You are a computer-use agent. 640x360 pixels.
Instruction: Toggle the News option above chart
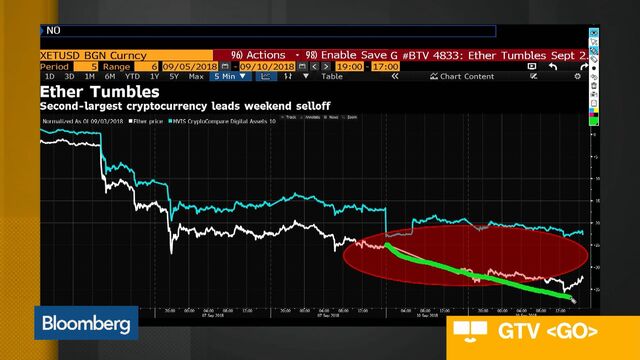pyautogui.click(x=331, y=117)
